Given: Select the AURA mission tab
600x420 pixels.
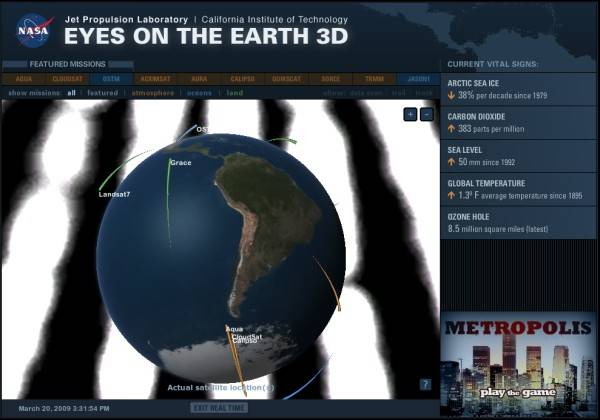Looking at the screenshot, I should click(x=199, y=79).
